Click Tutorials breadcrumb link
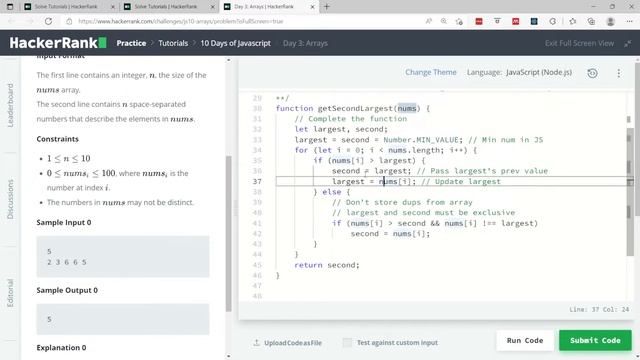 (x=173, y=43)
